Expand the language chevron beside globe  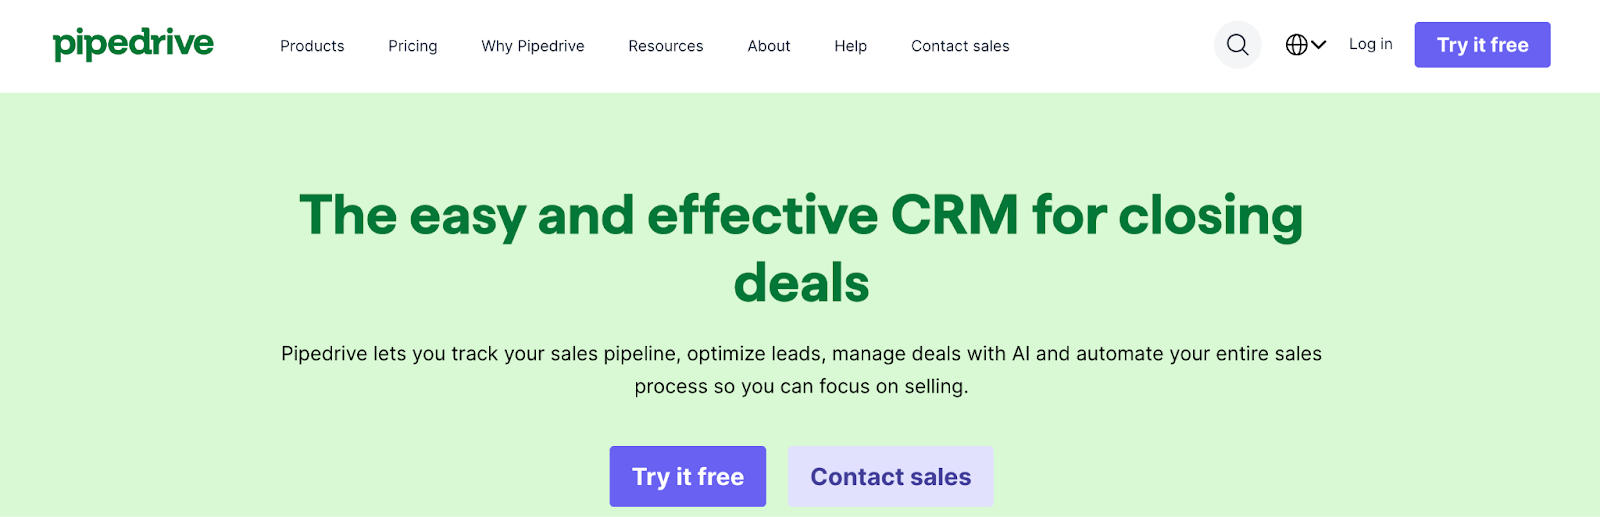coord(1319,45)
